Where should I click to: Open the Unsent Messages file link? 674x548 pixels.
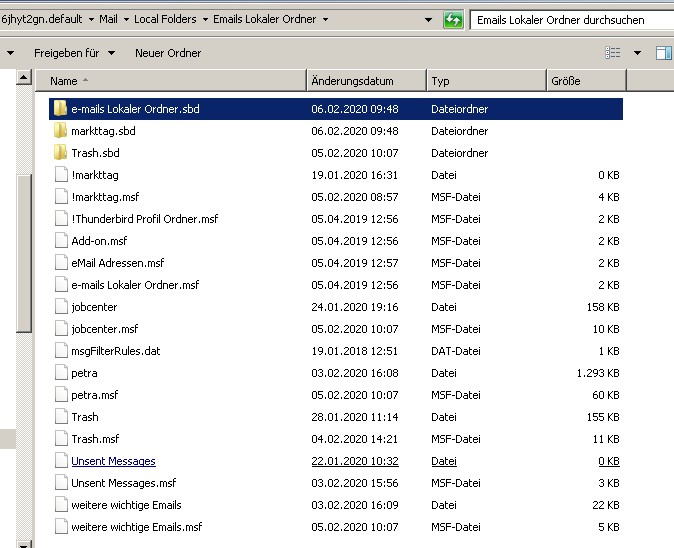tap(113, 461)
